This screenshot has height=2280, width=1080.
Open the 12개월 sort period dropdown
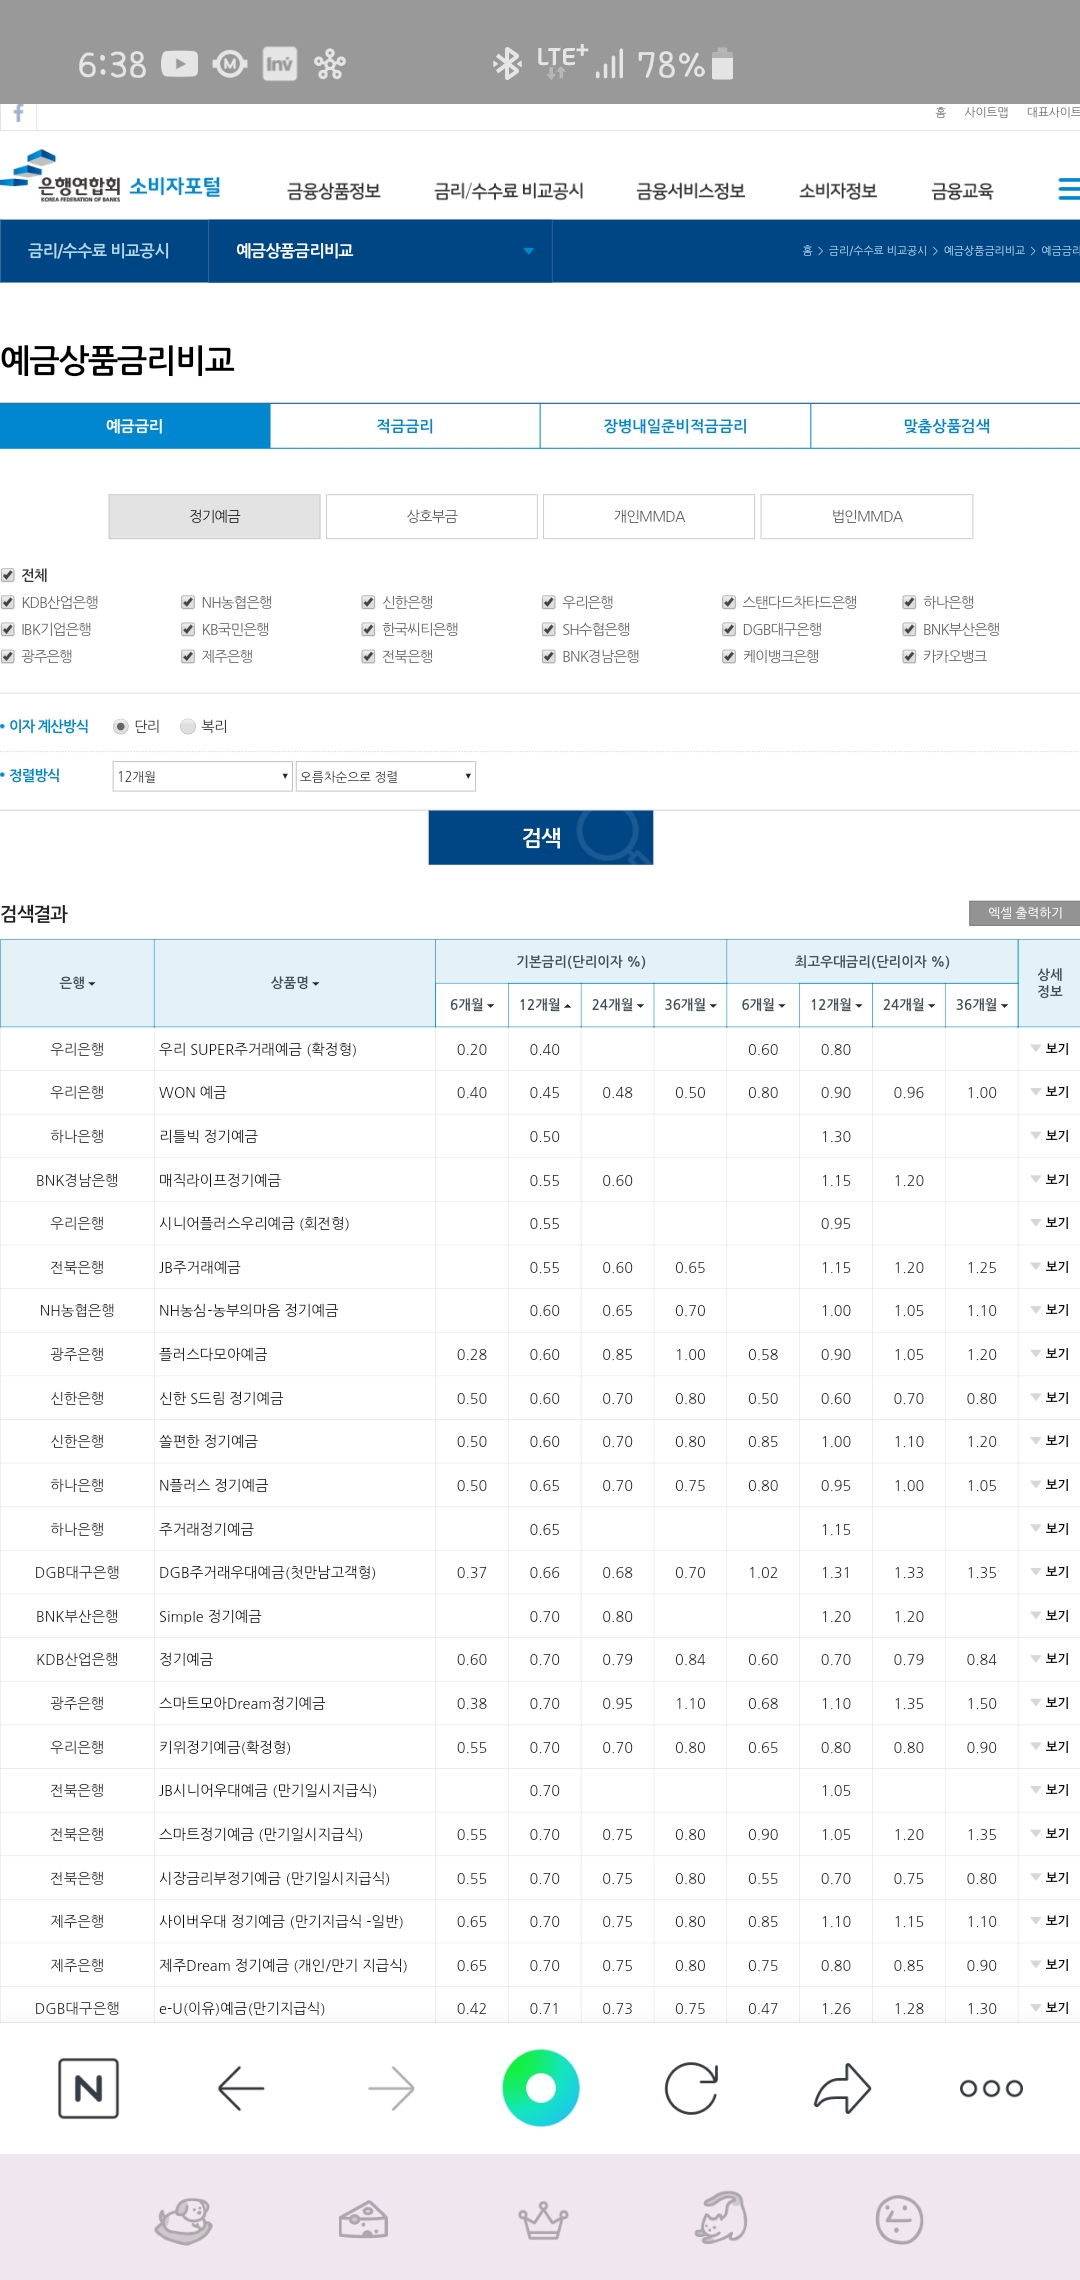(202, 776)
